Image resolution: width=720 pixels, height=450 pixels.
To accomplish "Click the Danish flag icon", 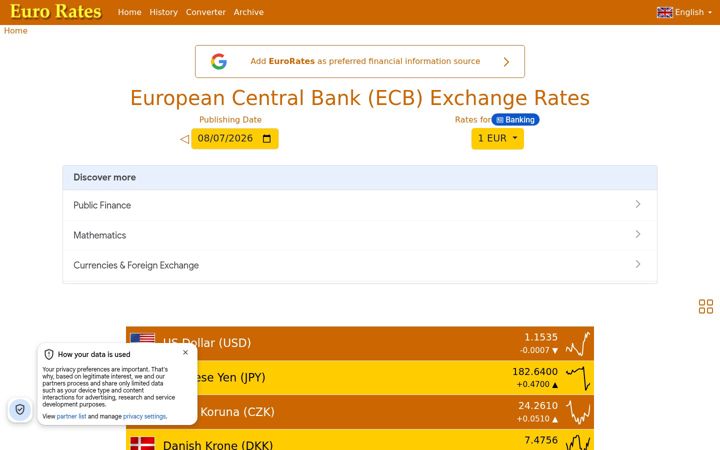I will [142, 444].
